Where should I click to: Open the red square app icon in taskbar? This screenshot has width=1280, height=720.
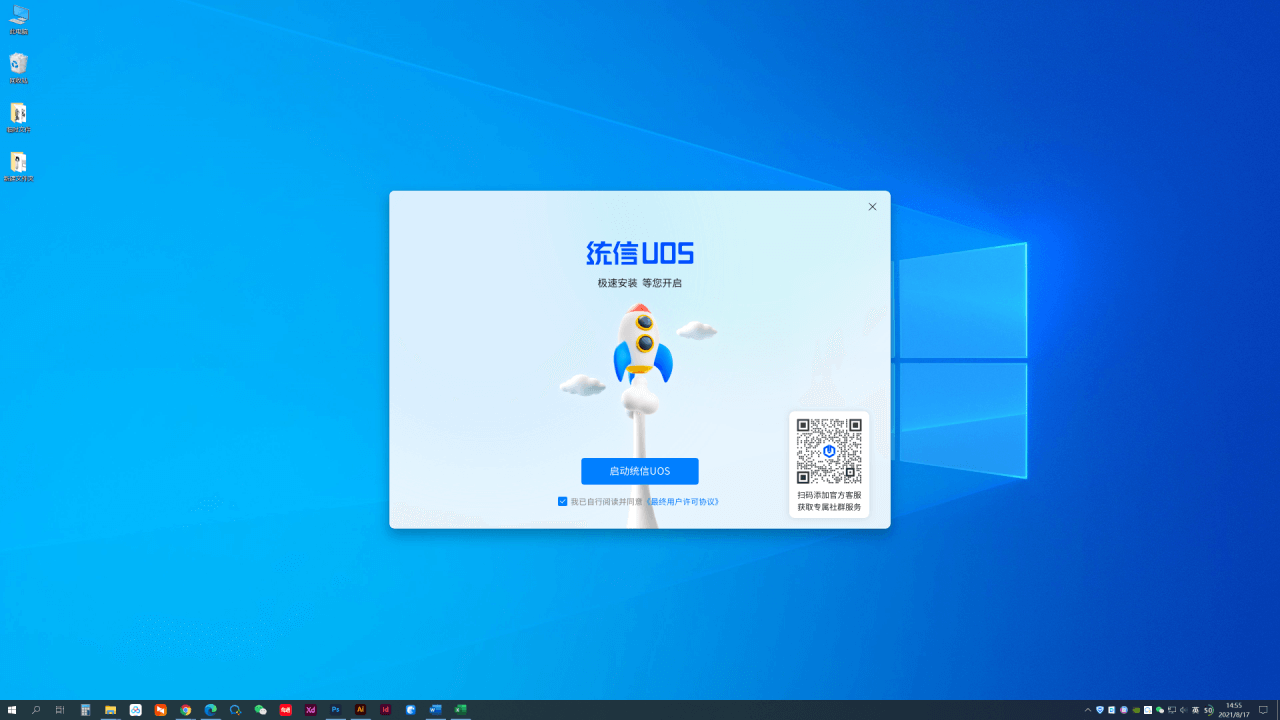286,710
